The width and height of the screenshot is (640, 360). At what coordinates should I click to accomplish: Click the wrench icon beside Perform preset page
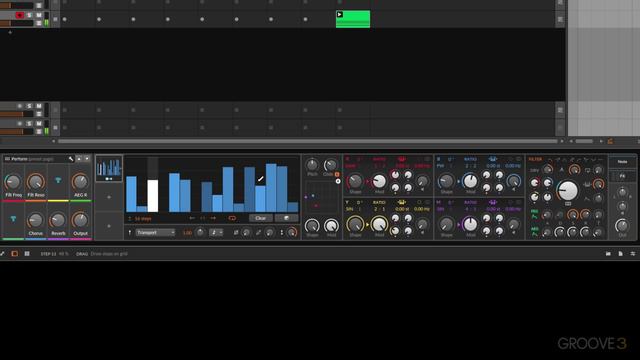71,159
